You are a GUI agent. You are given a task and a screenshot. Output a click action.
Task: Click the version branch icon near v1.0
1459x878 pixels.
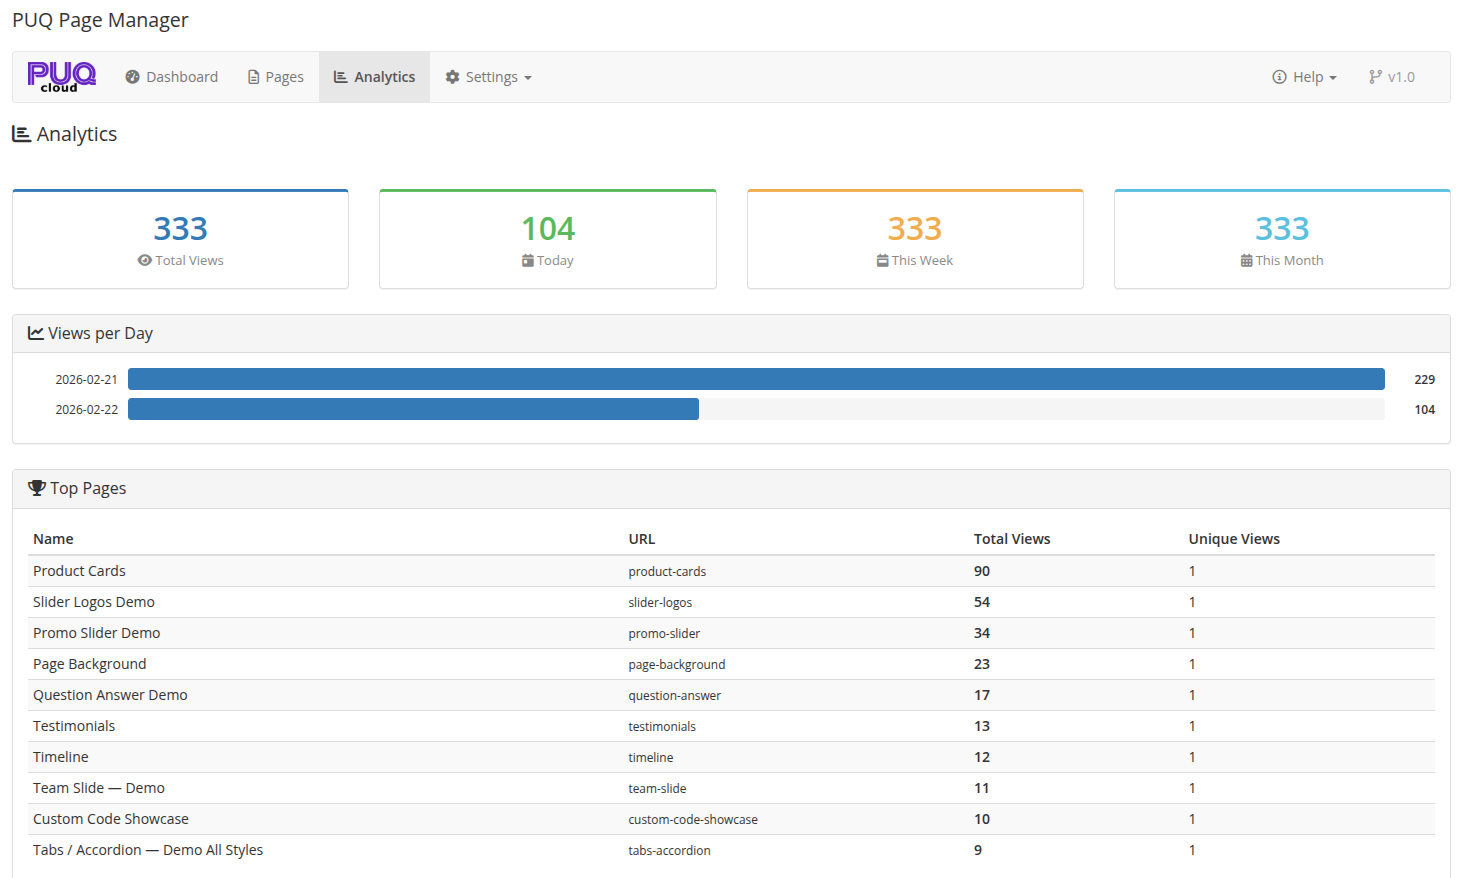click(x=1376, y=76)
